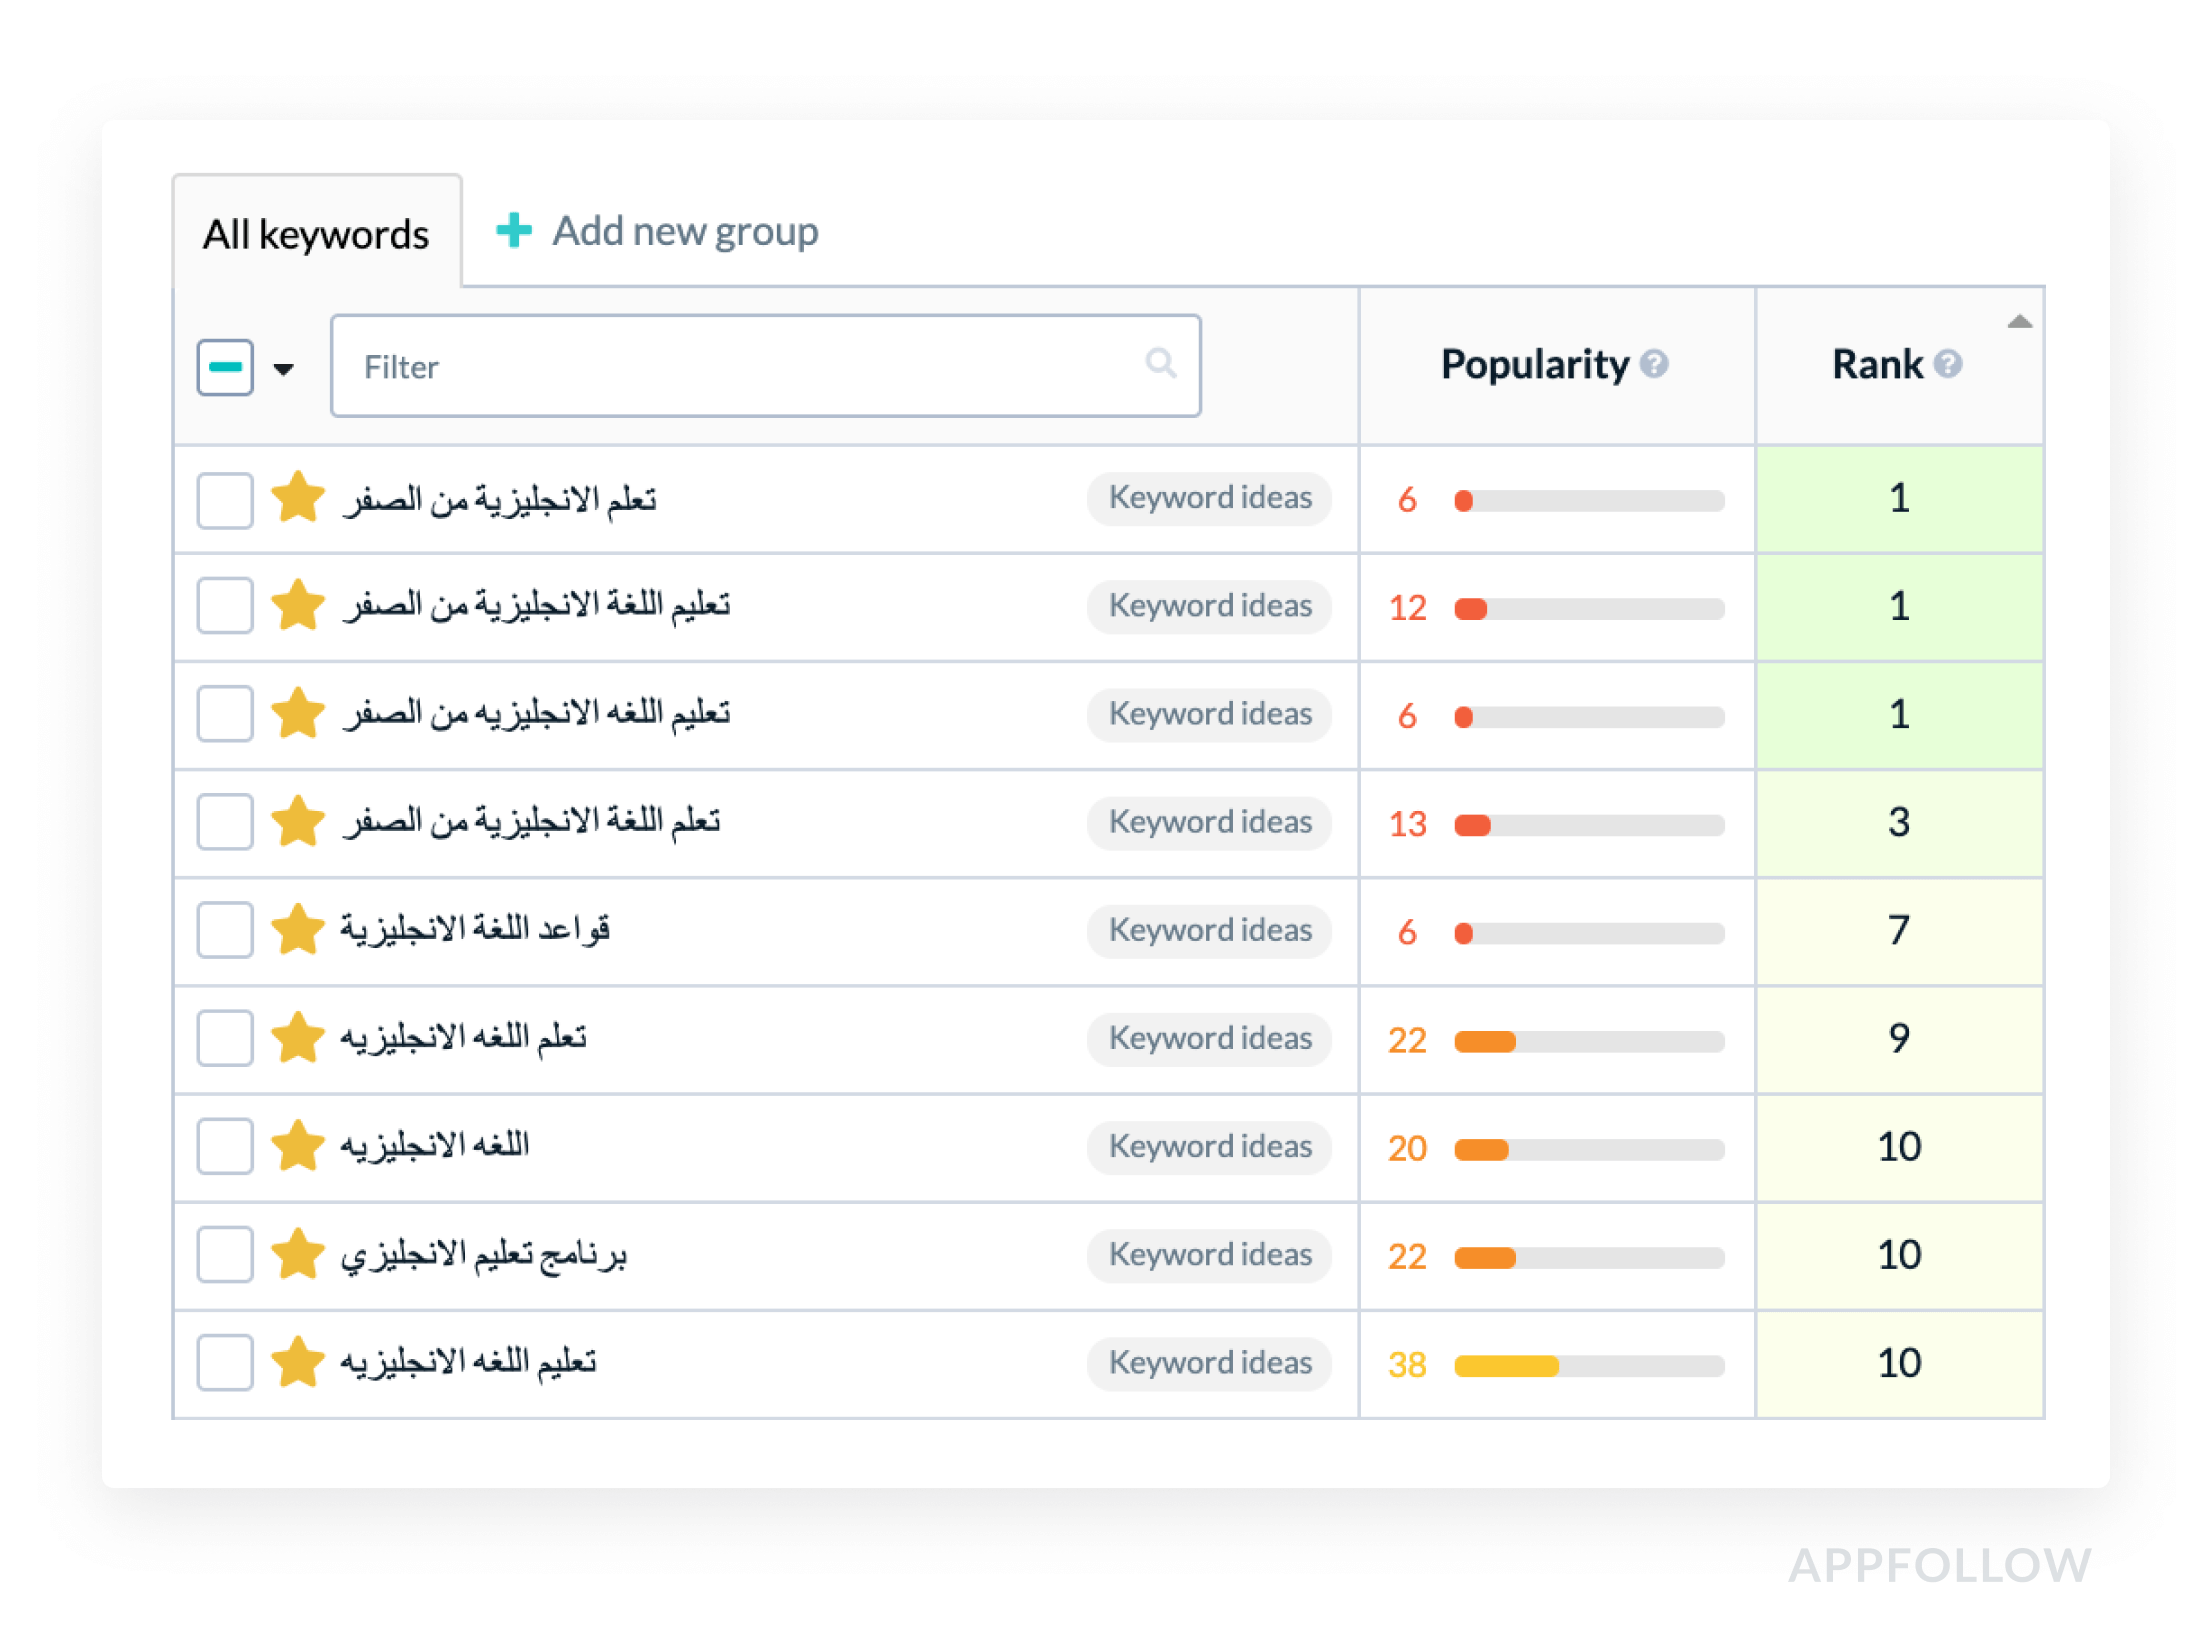Check the first keyword row checkbox
Image resolution: width=2212 pixels, height=1642 pixels.
(x=225, y=500)
